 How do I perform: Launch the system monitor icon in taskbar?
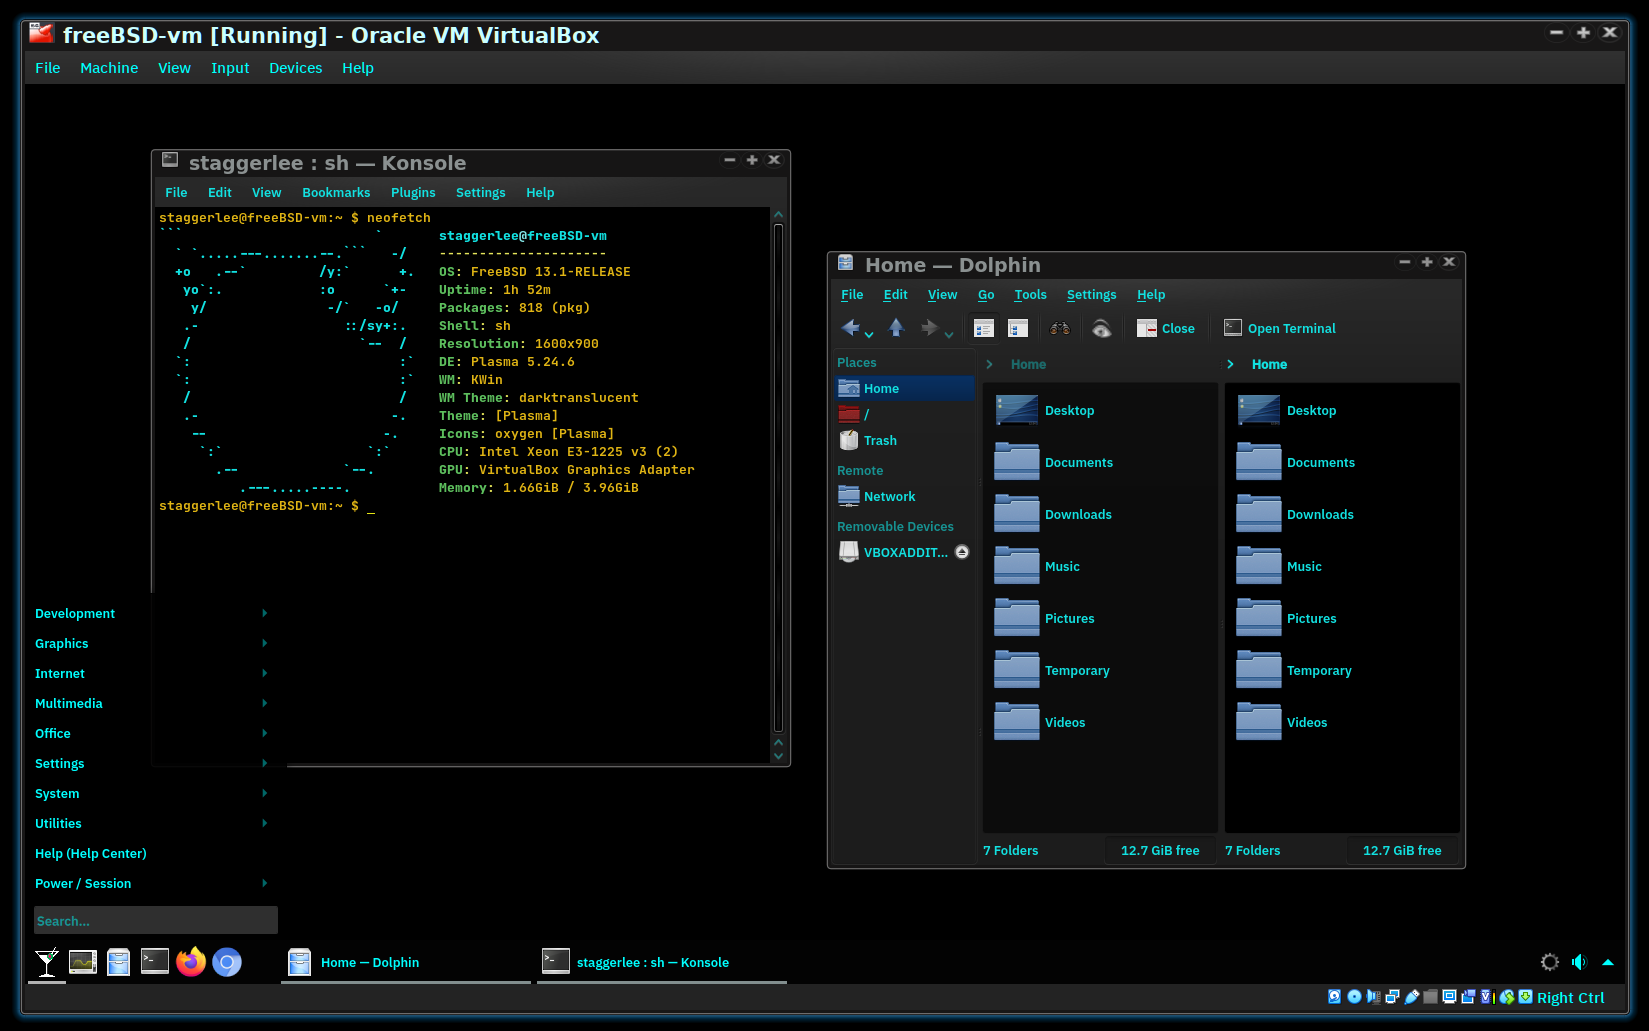pos(83,962)
